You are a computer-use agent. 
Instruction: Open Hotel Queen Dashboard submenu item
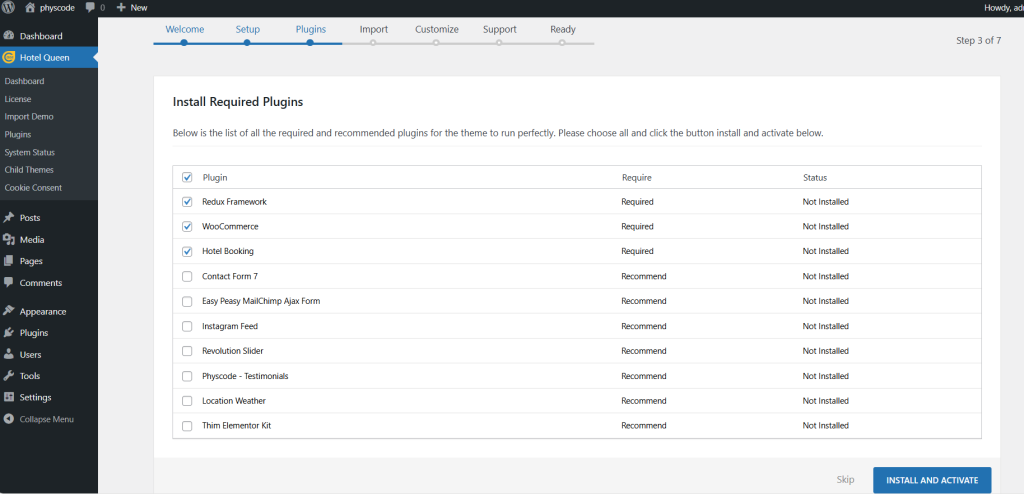[x=24, y=81]
